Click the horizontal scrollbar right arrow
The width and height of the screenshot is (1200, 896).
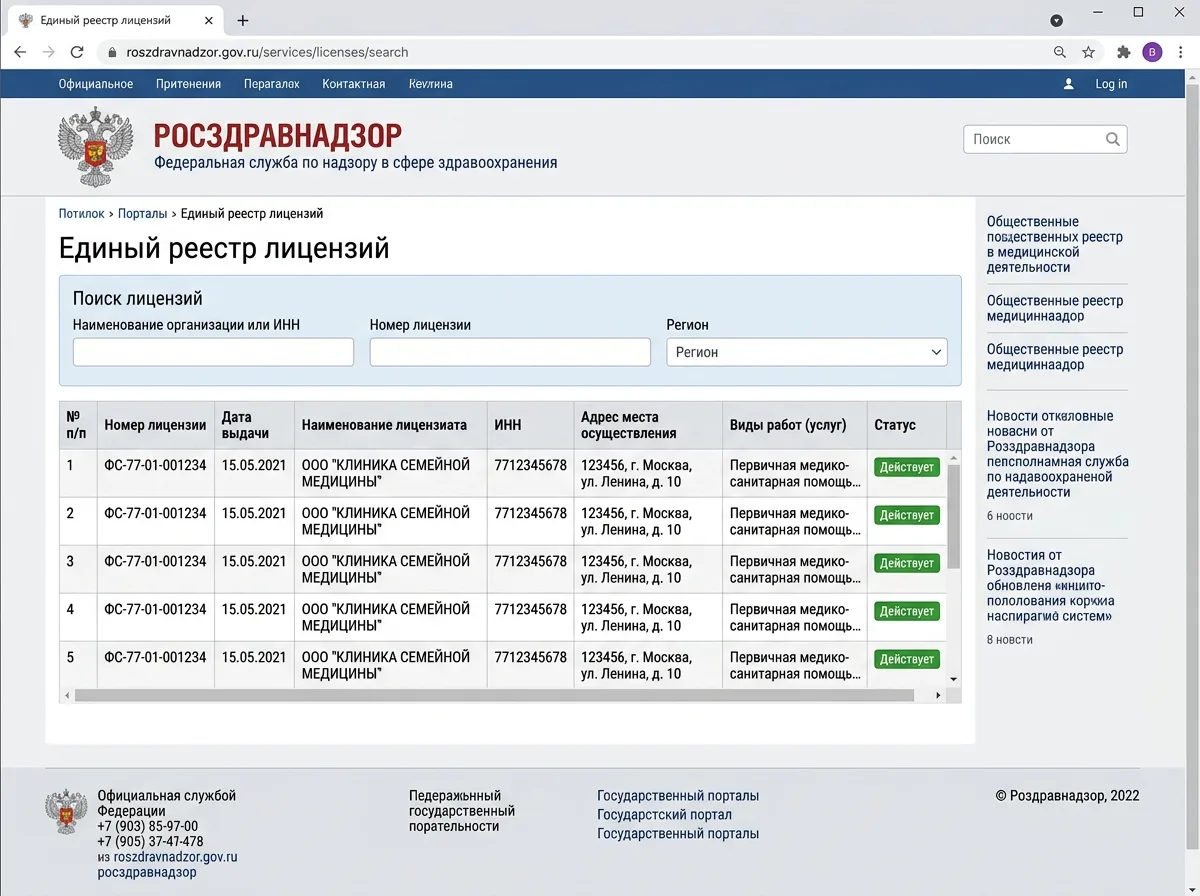pyautogui.click(x=938, y=695)
